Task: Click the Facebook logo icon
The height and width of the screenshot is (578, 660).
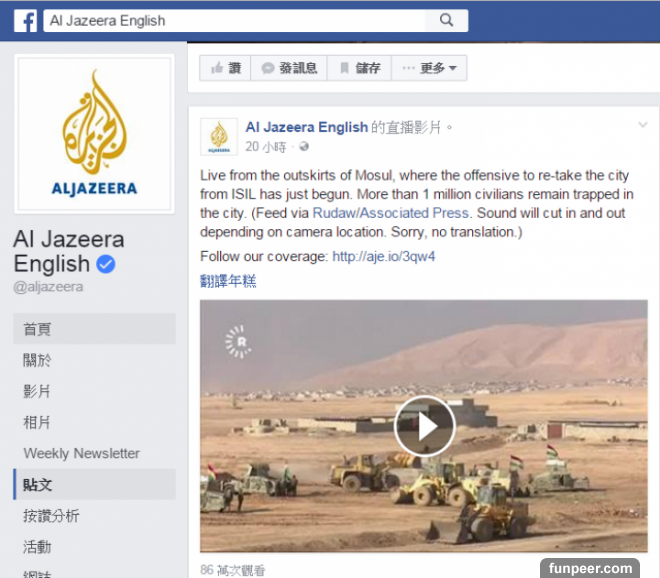Action: [25, 21]
